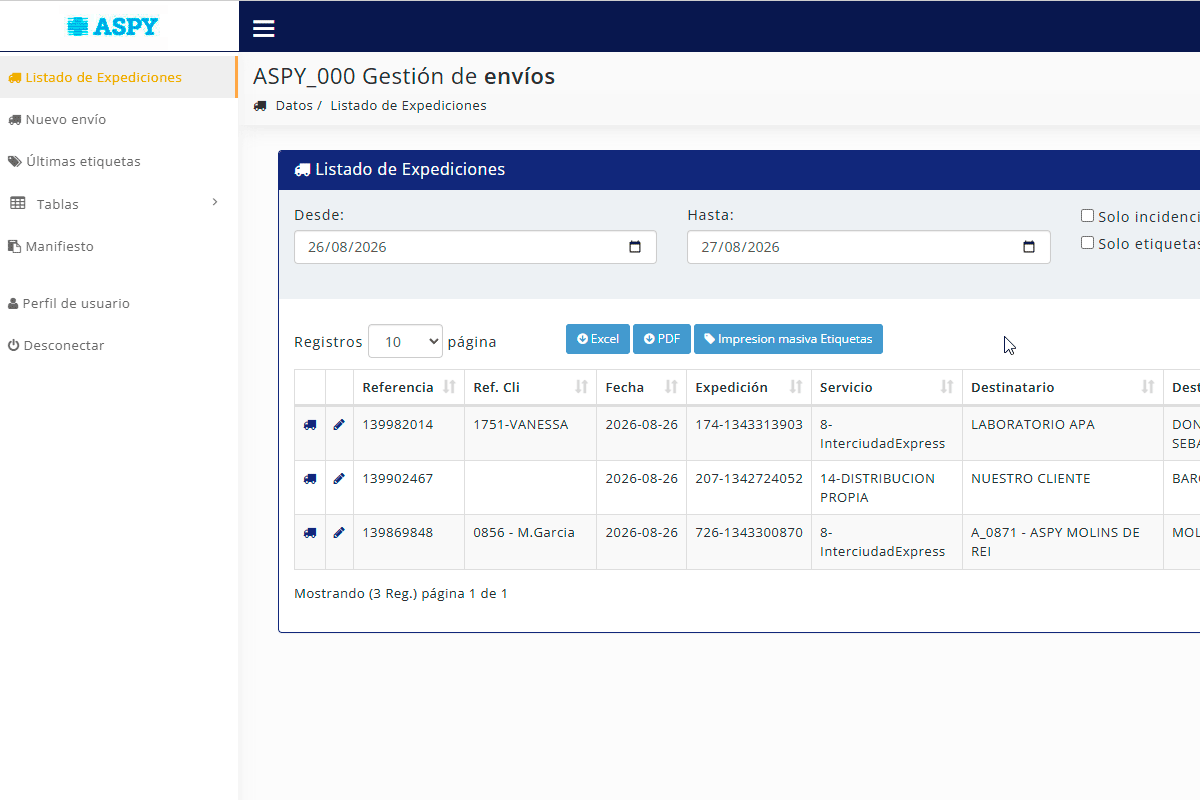Sort table by Fecha column arrows
The width and height of the screenshot is (1200, 800).
pyautogui.click(x=672, y=387)
